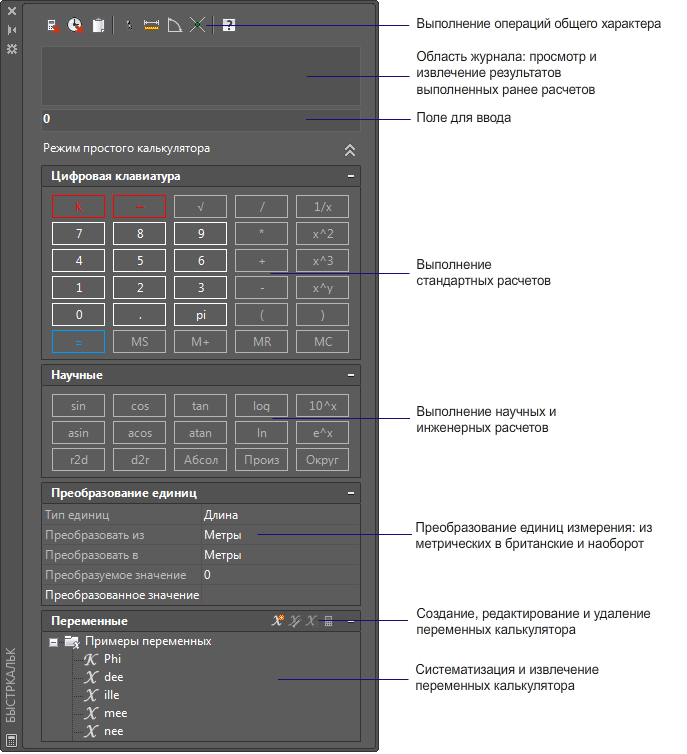Clear the history with the clock icon
Screen dimensions: 687x754
(x=75, y=25)
